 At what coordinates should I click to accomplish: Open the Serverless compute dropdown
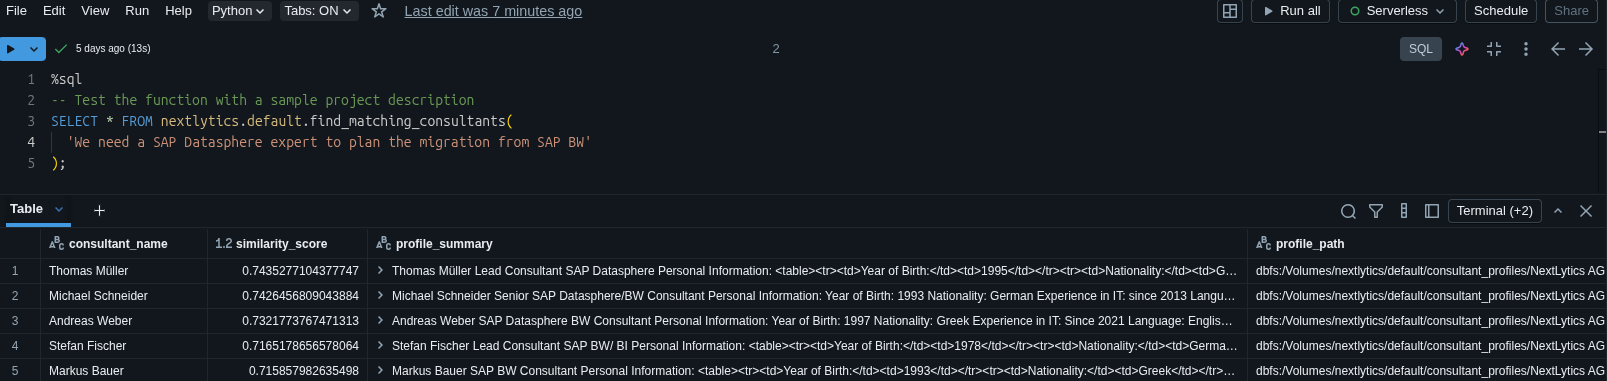click(x=1397, y=11)
